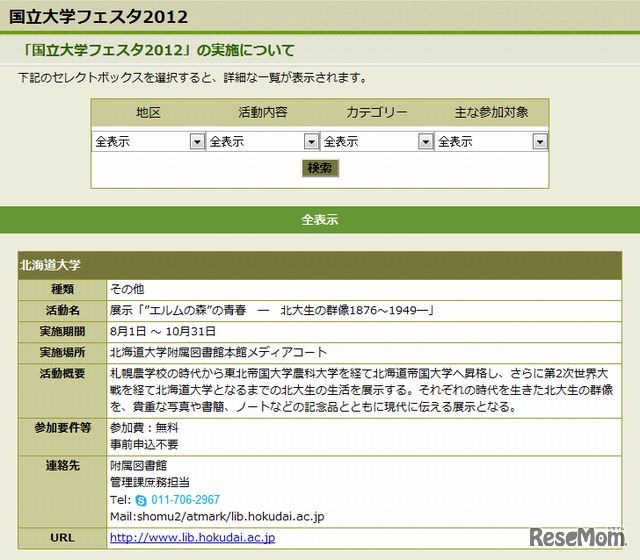Click the 検索 search button
Screen dimensions: 640x560
coord(320,168)
